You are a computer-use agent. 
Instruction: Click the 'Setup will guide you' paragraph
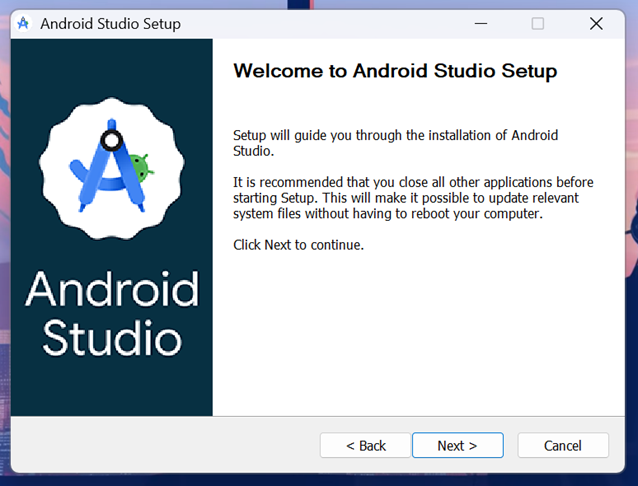pos(395,143)
